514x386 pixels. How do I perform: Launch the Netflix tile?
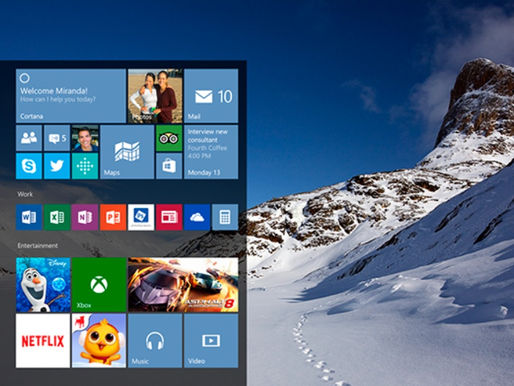coord(43,341)
